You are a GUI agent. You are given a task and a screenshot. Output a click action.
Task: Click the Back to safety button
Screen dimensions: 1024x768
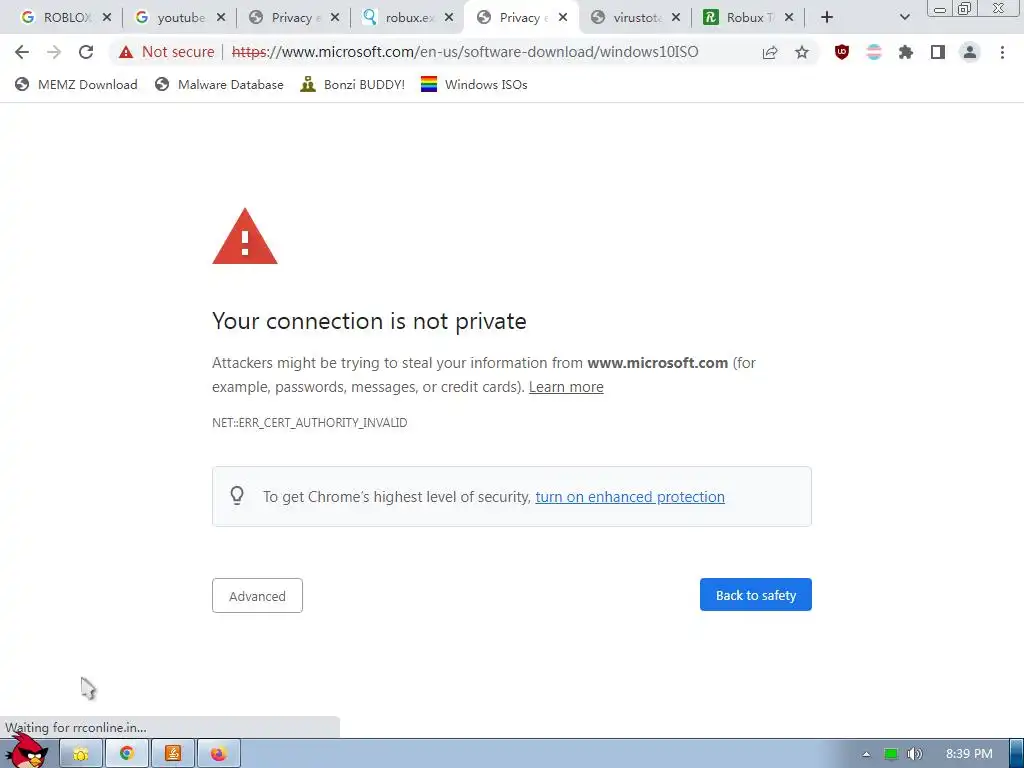click(x=756, y=595)
